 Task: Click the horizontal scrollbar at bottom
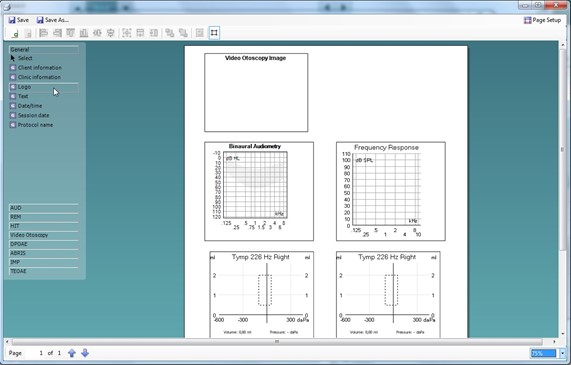tap(277, 342)
